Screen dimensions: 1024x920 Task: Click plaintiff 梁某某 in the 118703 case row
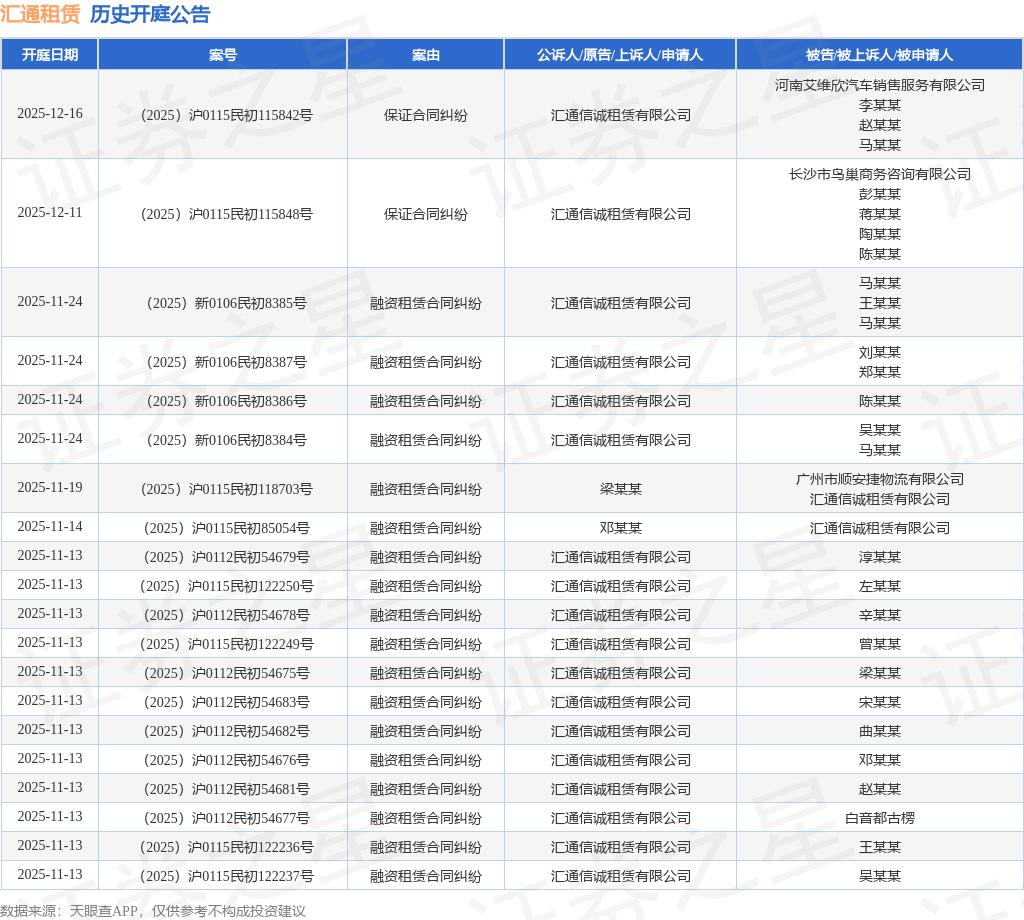620,489
